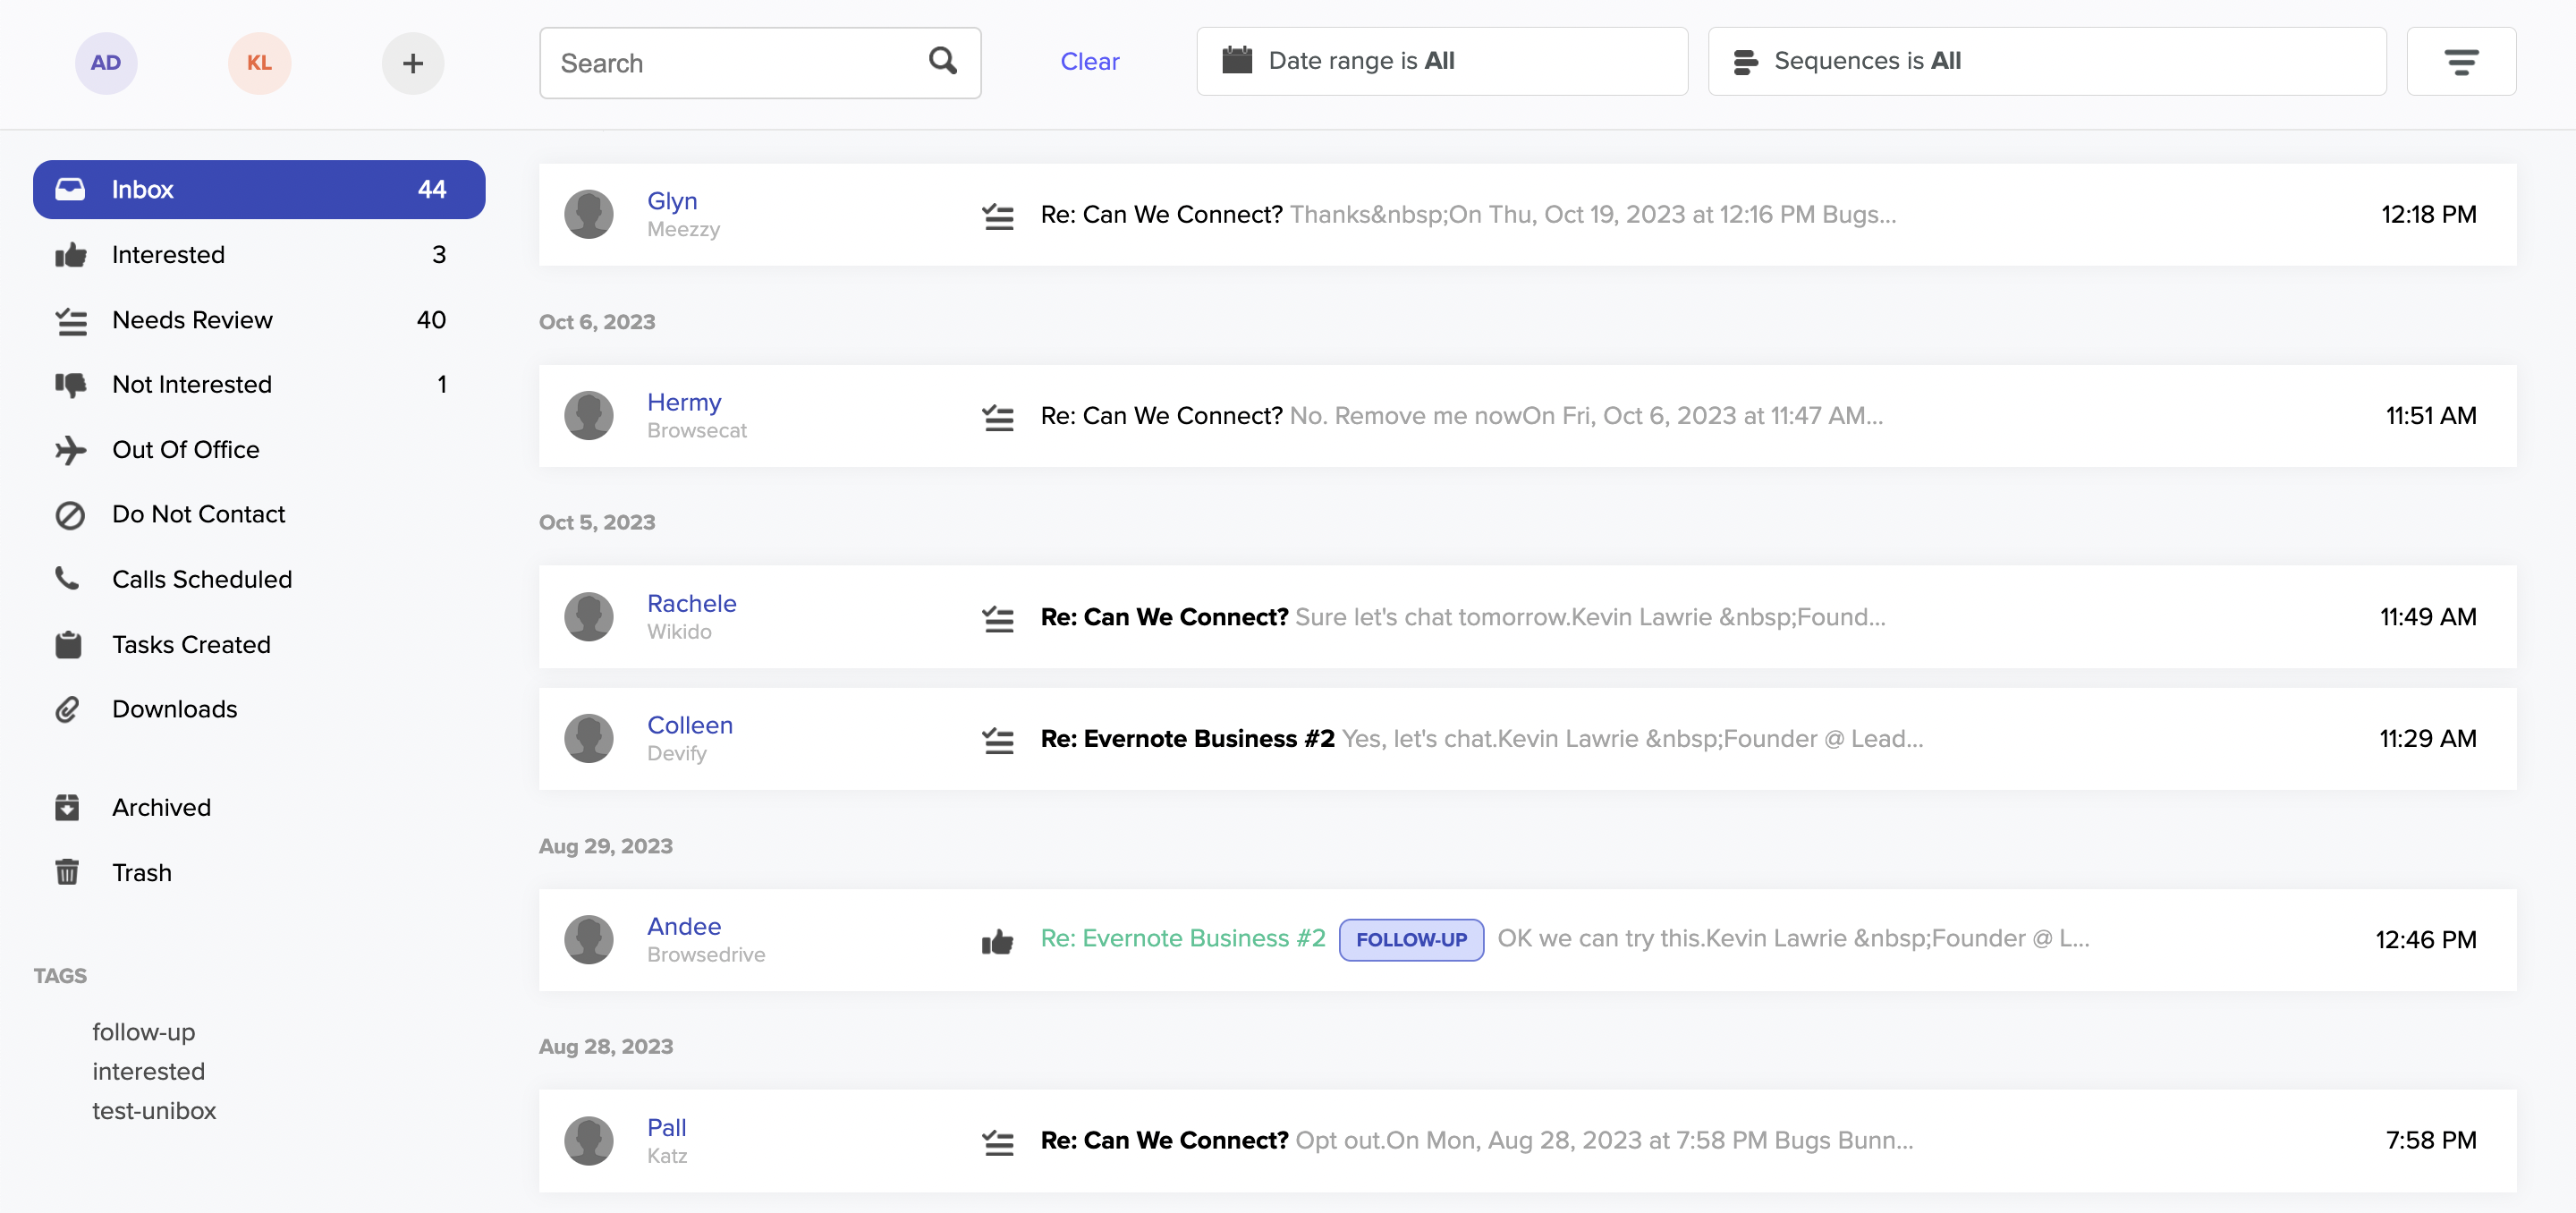The width and height of the screenshot is (2576, 1213).
Task: Click the Out Of Office airplane icon
Action: click(70, 450)
